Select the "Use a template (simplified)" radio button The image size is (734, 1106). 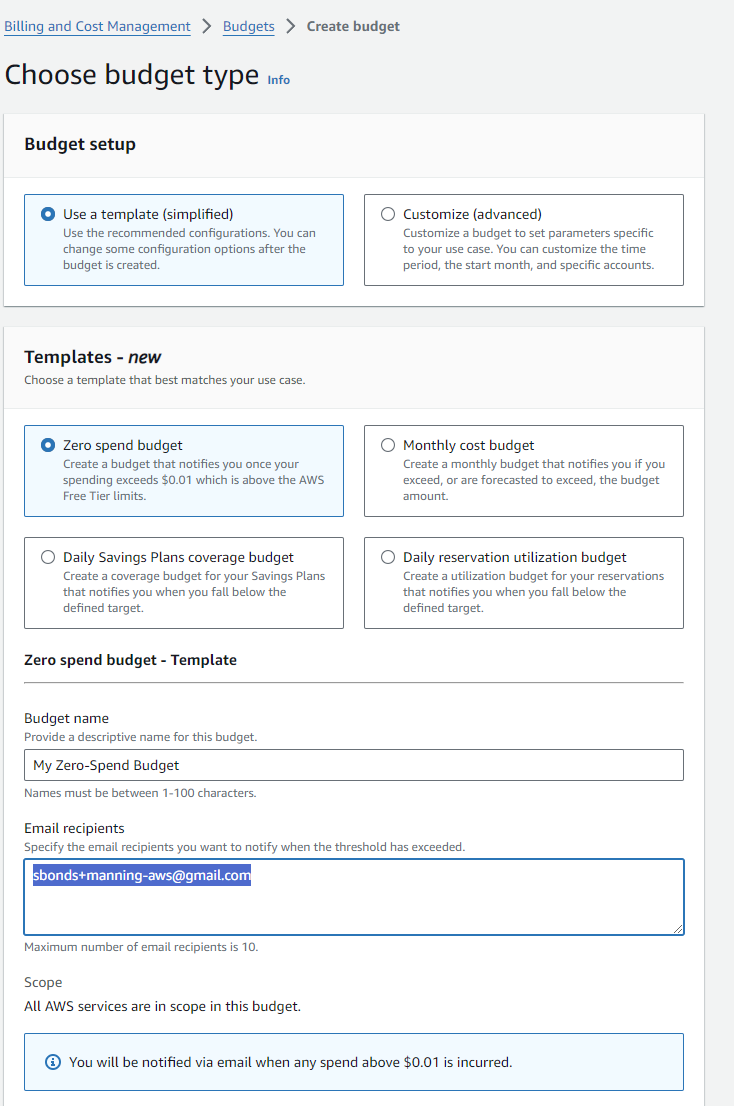tap(48, 214)
